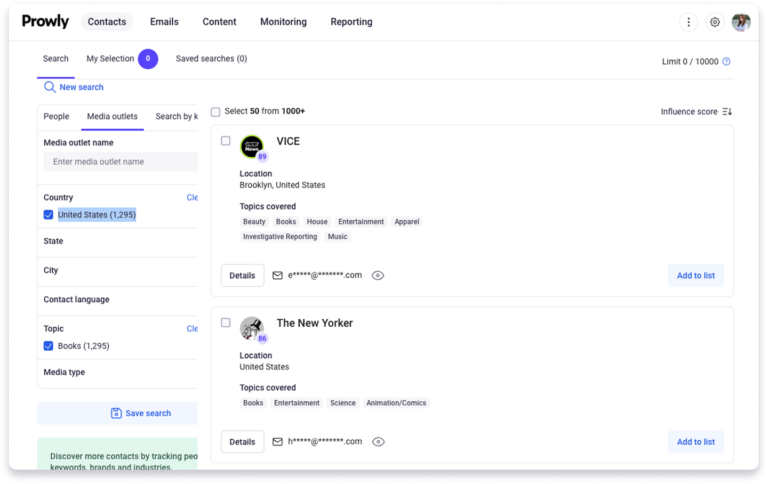
Task: Click the limit help question mark icon
Action: pyautogui.click(x=726, y=62)
